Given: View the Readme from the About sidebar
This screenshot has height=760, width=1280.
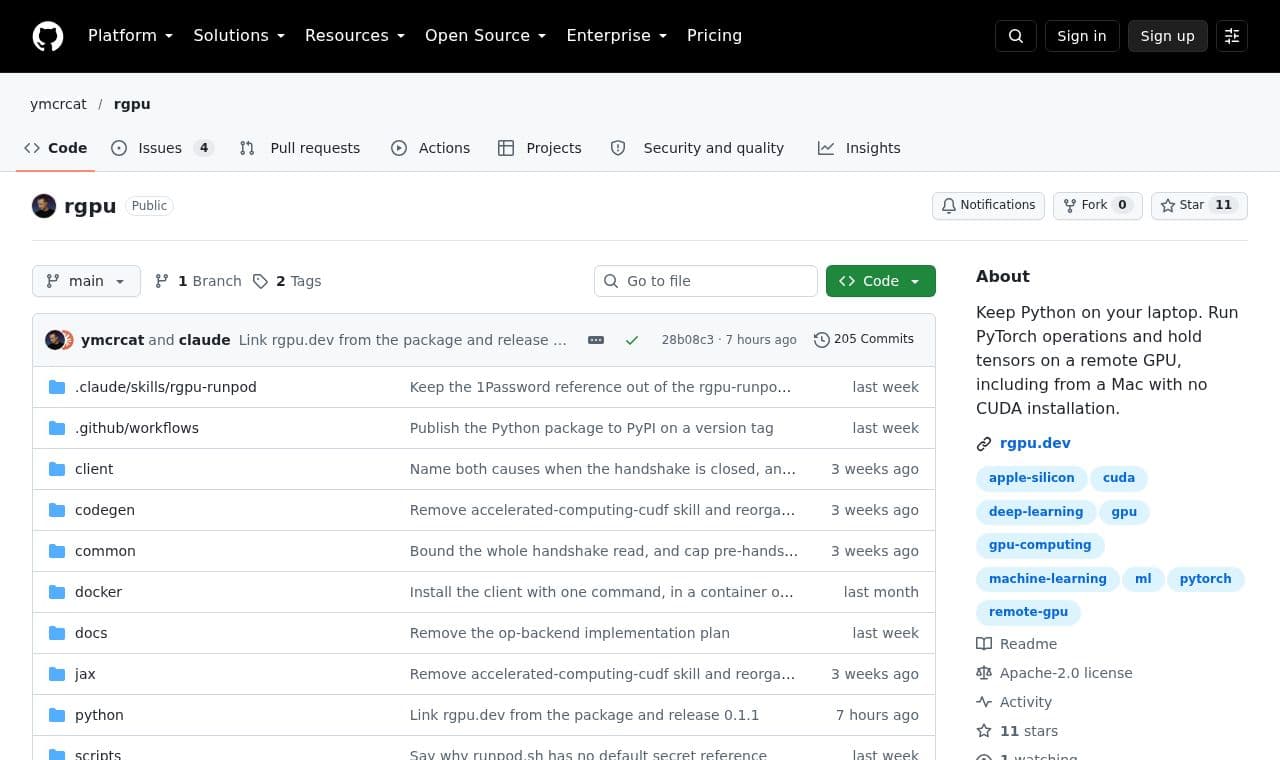Looking at the screenshot, I should pos(1017,644).
